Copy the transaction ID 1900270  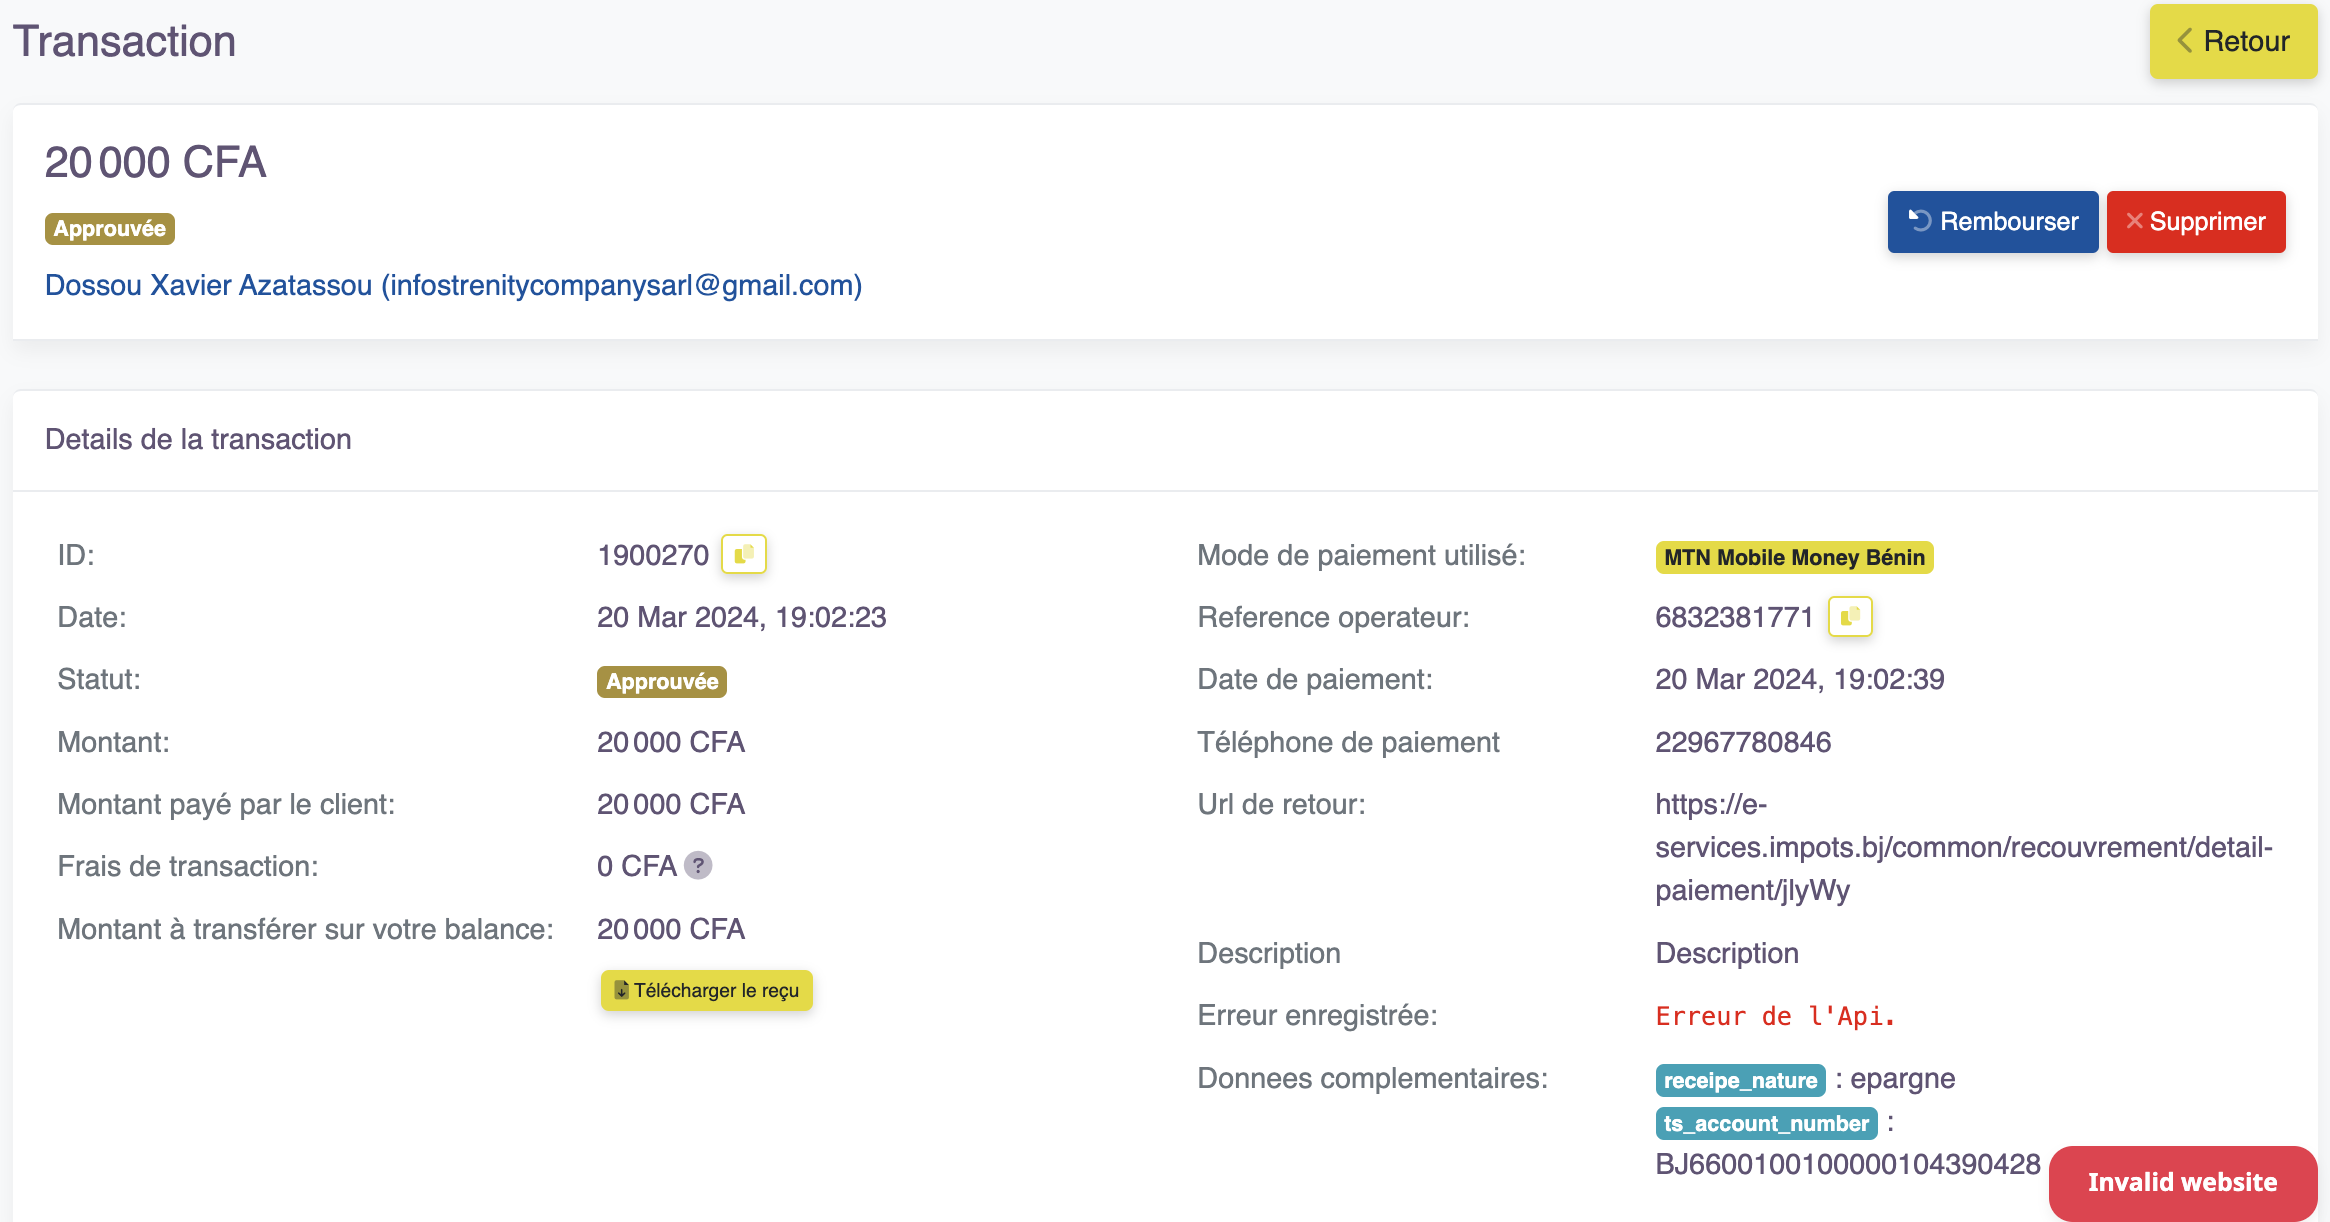tap(743, 554)
